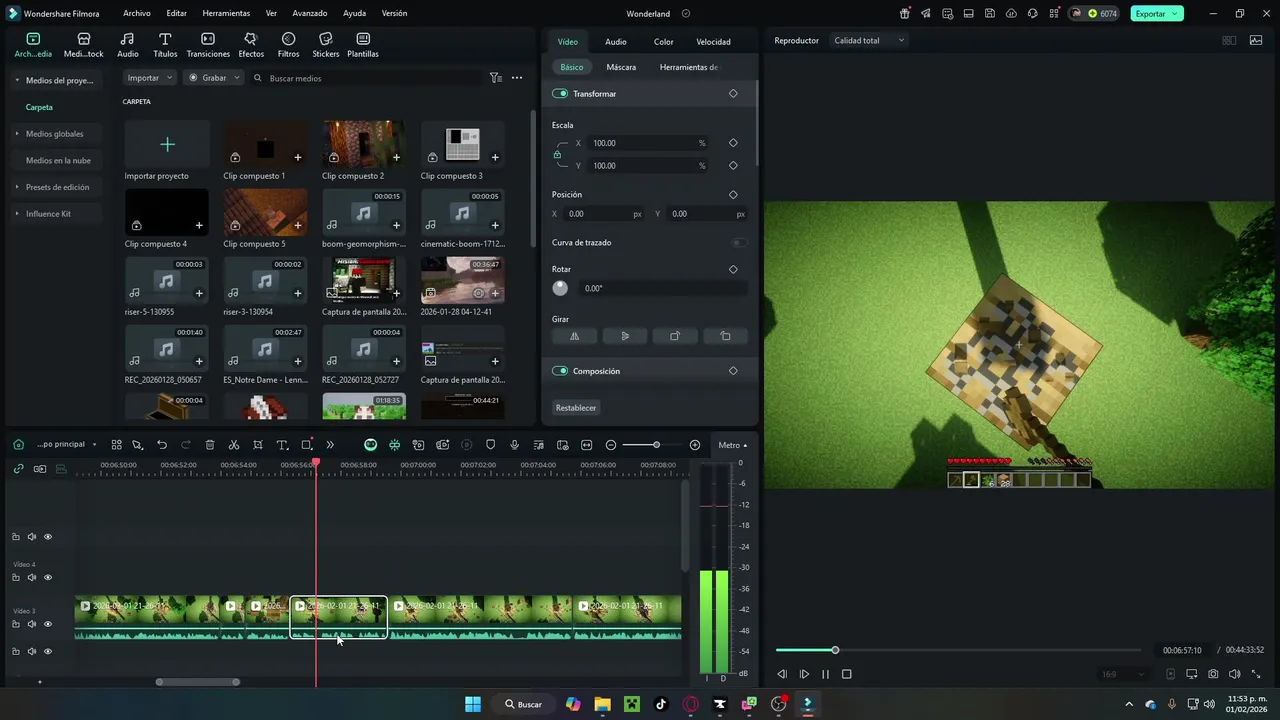Image resolution: width=1280 pixels, height=720 pixels.
Task: Open the Plantillas panel
Action: coord(363,45)
